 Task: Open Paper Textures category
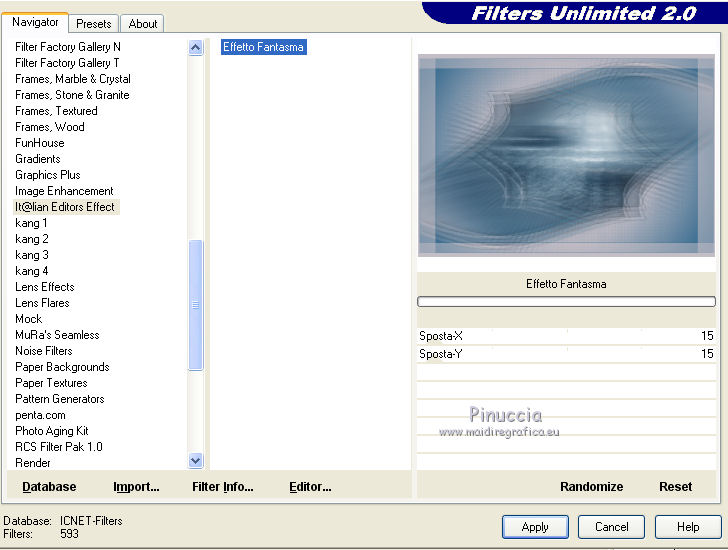coord(51,383)
